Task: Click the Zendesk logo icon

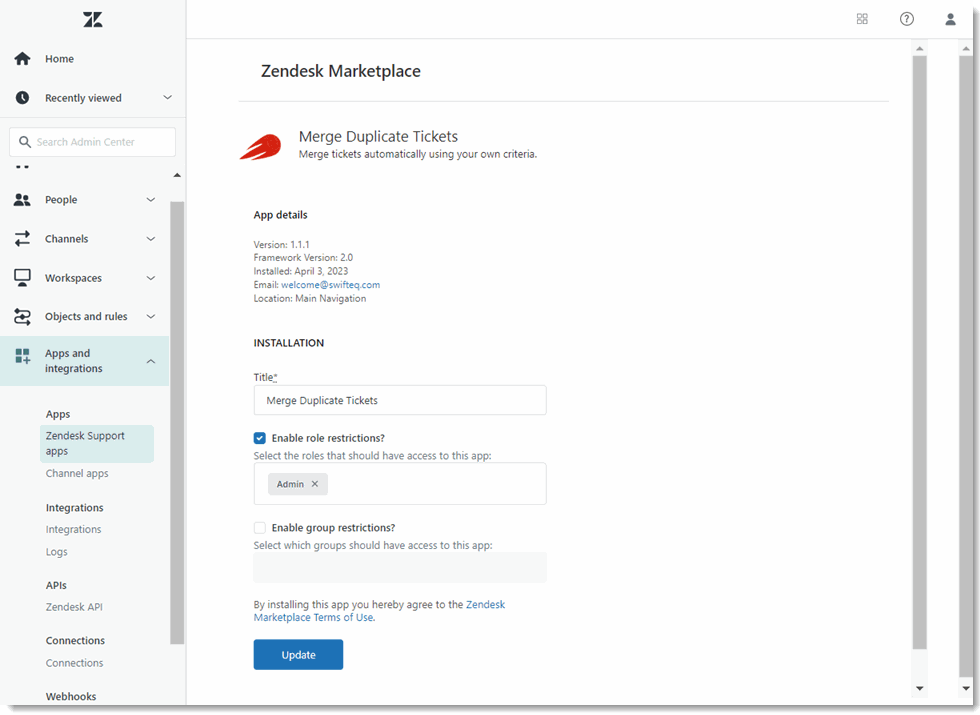Action: click(92, 19)
